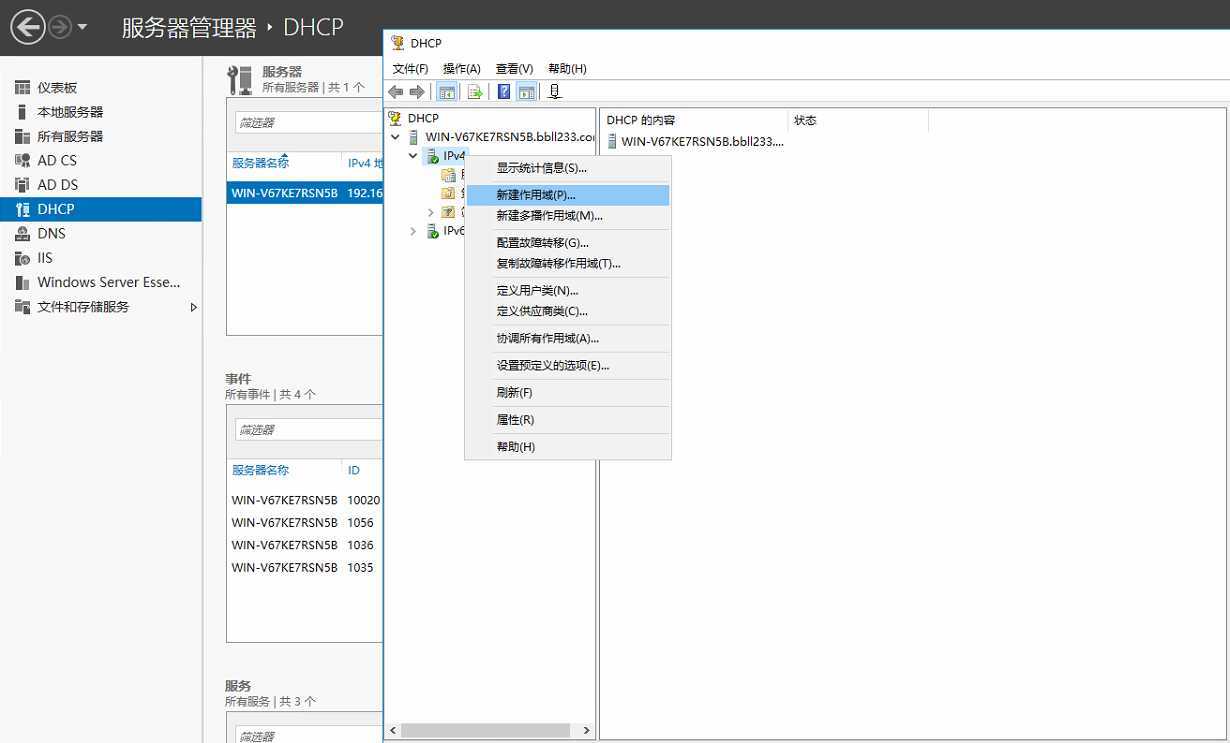This screenshot has width=1230, height=743.
Task: Expand the IPv6 tree node
Action: coord(413,231)
